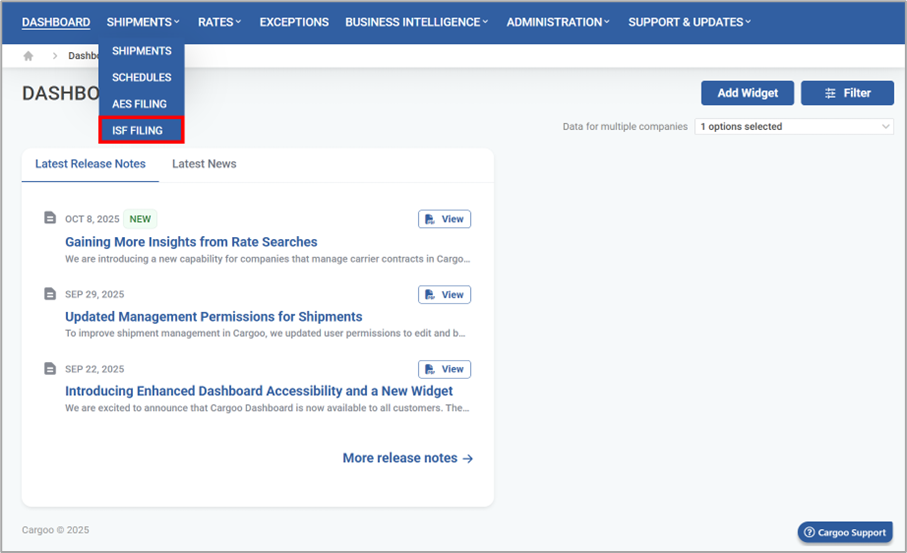907x553 pixels.
Task: Click the 'SEP 22, 2025' date text
Action: [x=94, y=369]
